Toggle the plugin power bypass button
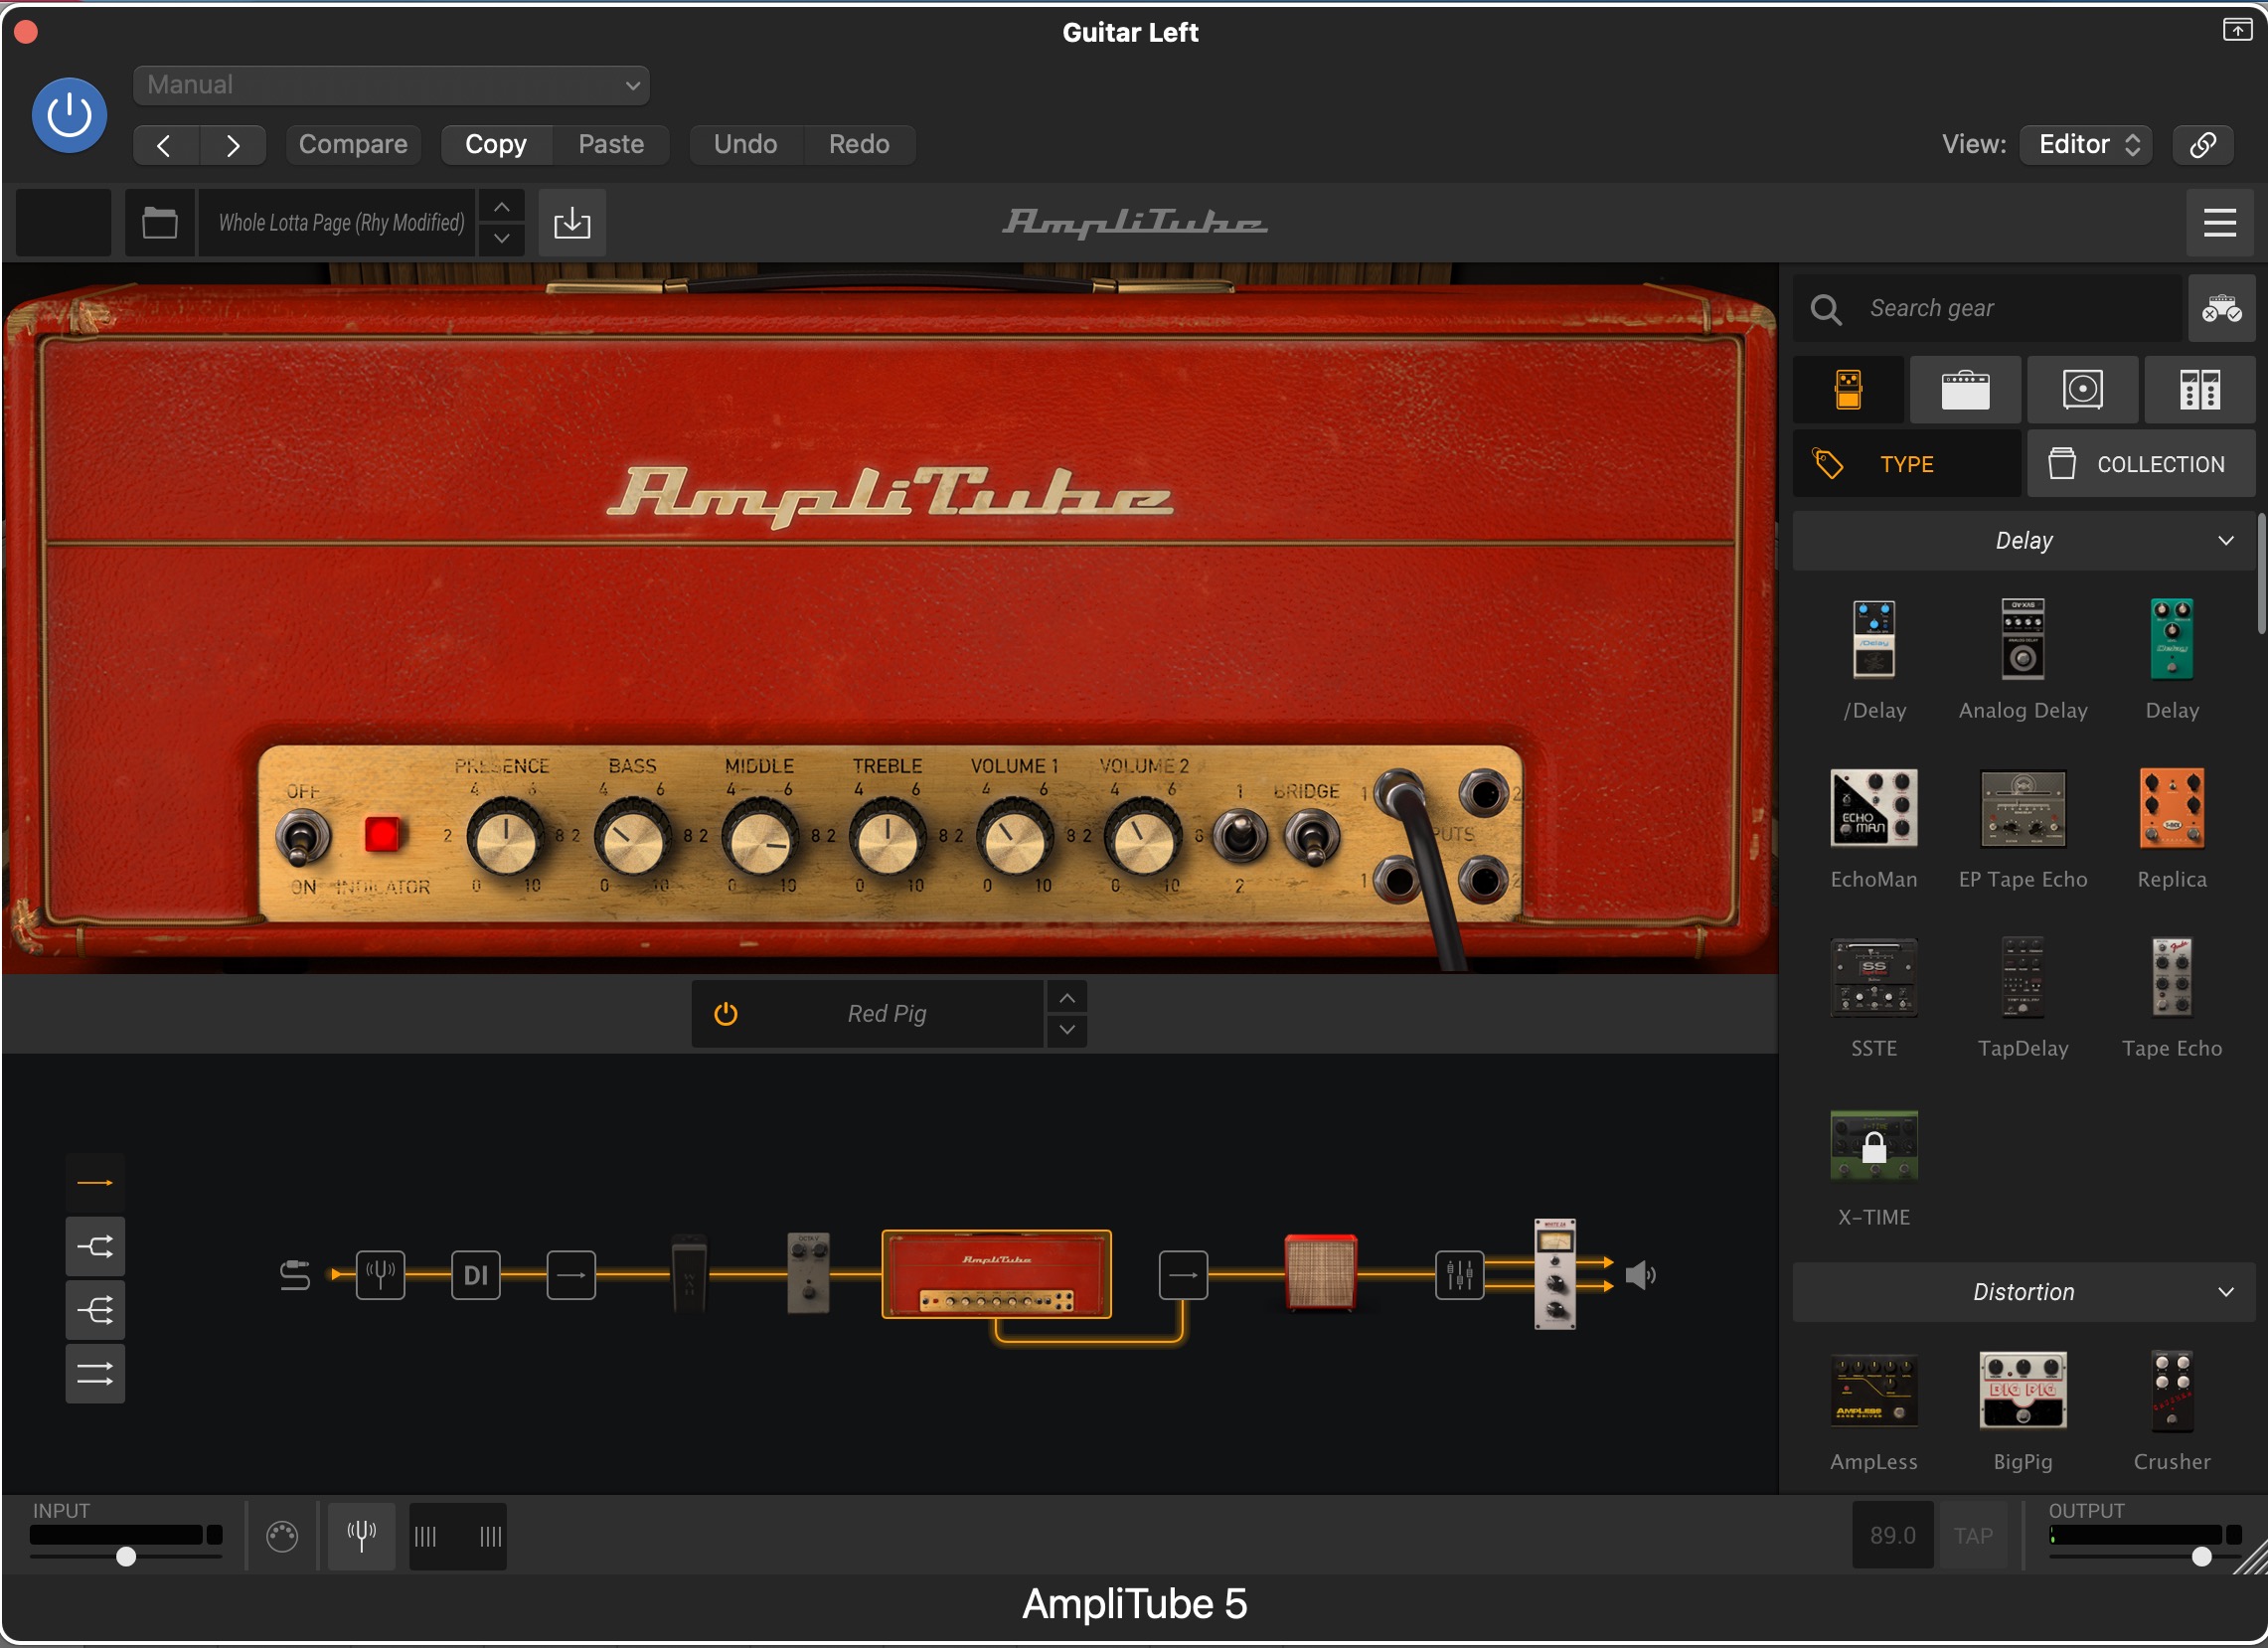2268x1648 pixels. (x=69, y=115)
